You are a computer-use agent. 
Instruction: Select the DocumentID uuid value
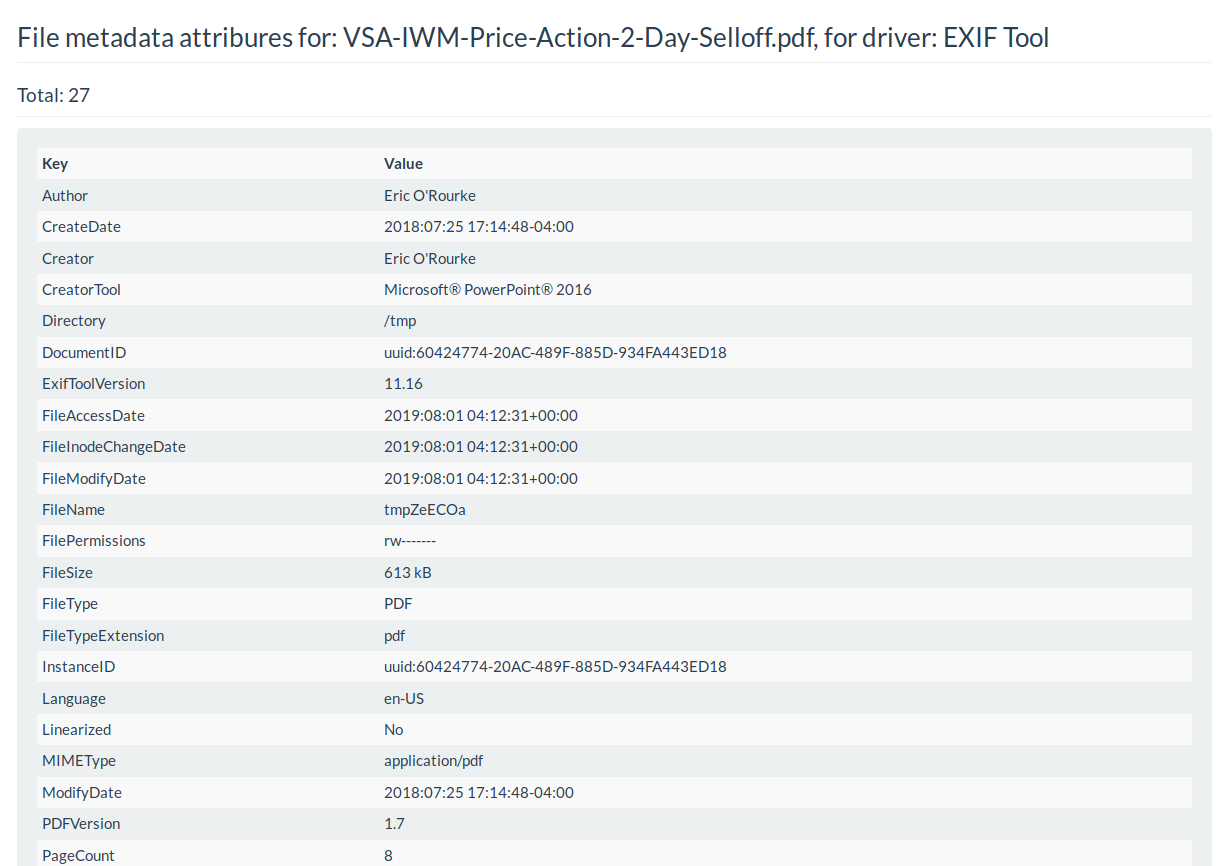(x=555, y=353)
